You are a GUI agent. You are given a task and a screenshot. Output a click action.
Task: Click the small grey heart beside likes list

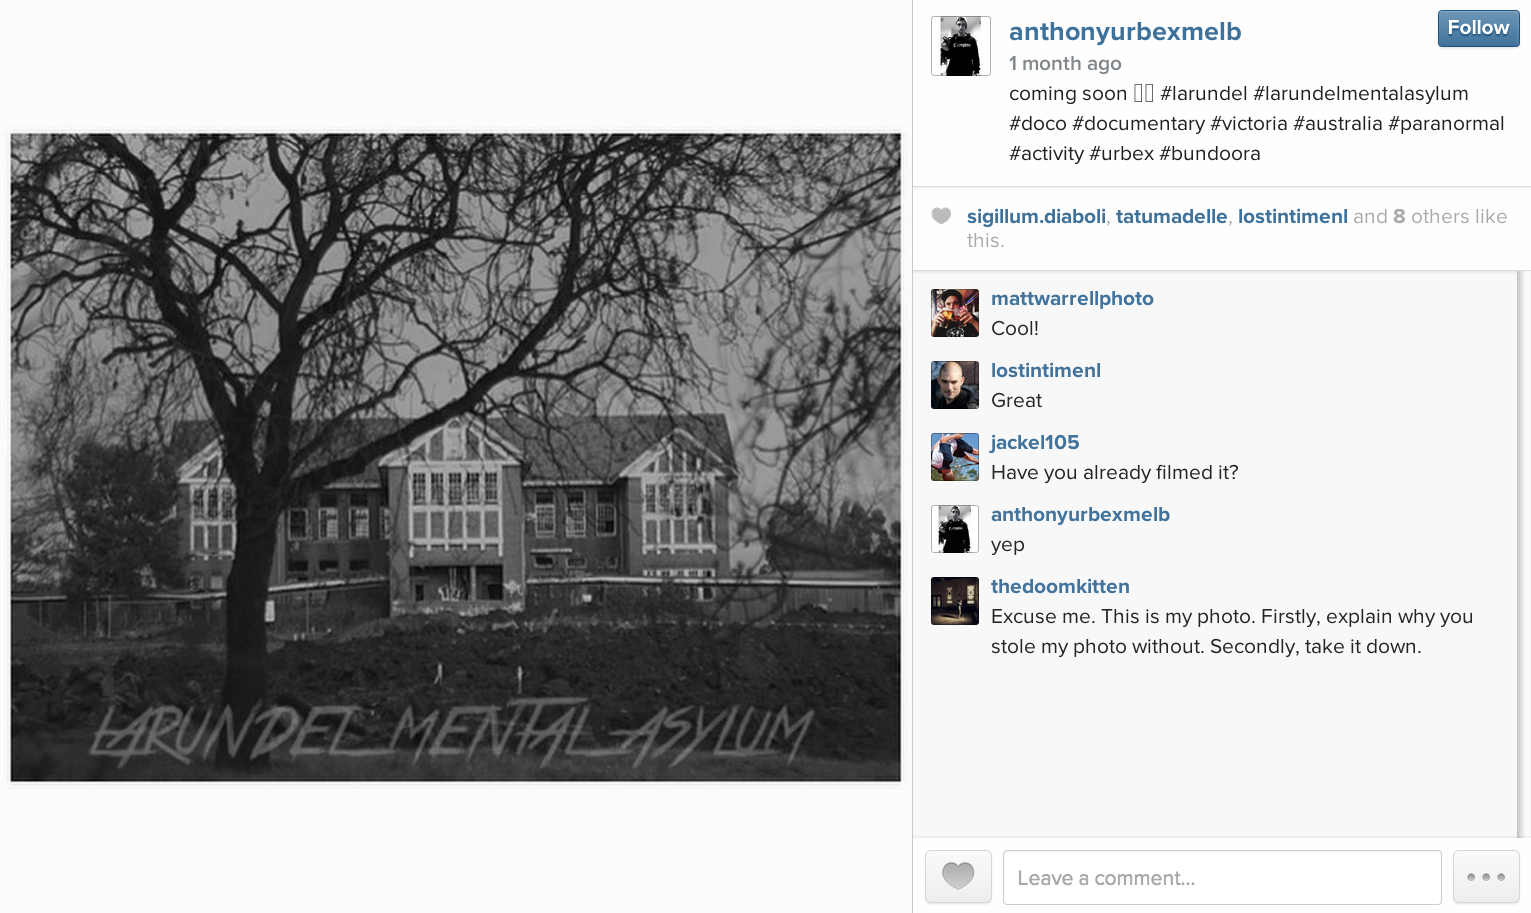pyautogui.click(x=941, y=216)
